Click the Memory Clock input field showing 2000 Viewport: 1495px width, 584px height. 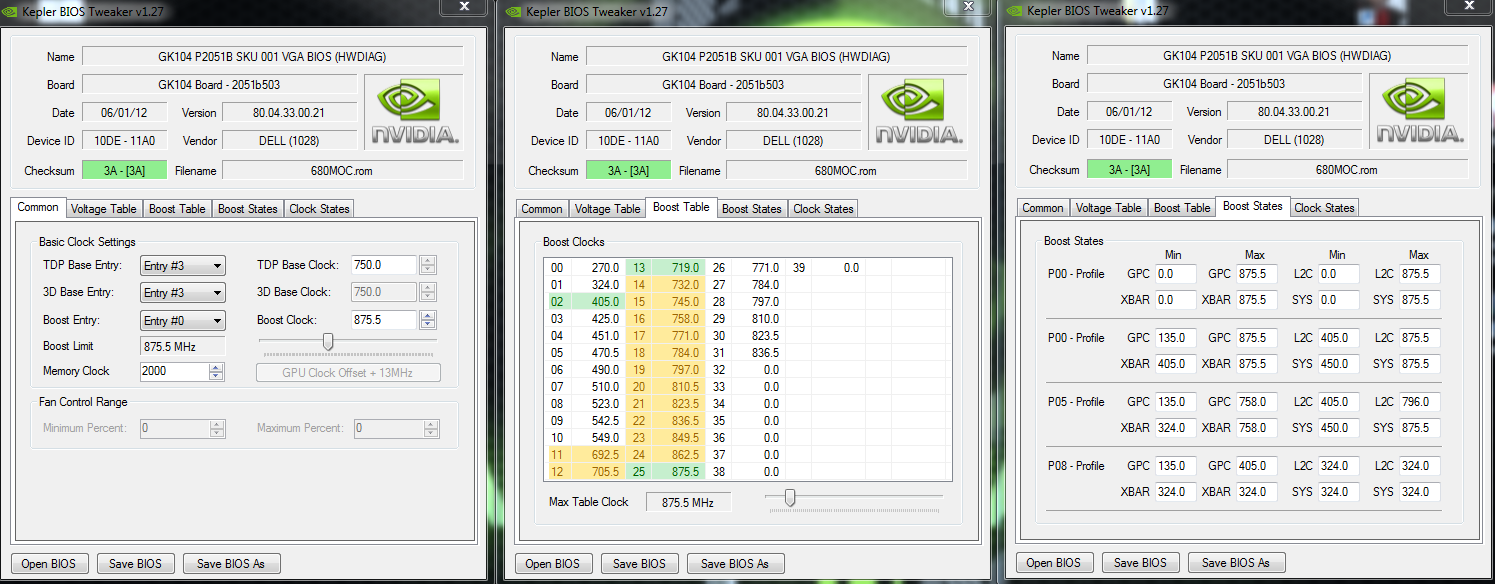point(173,371)
